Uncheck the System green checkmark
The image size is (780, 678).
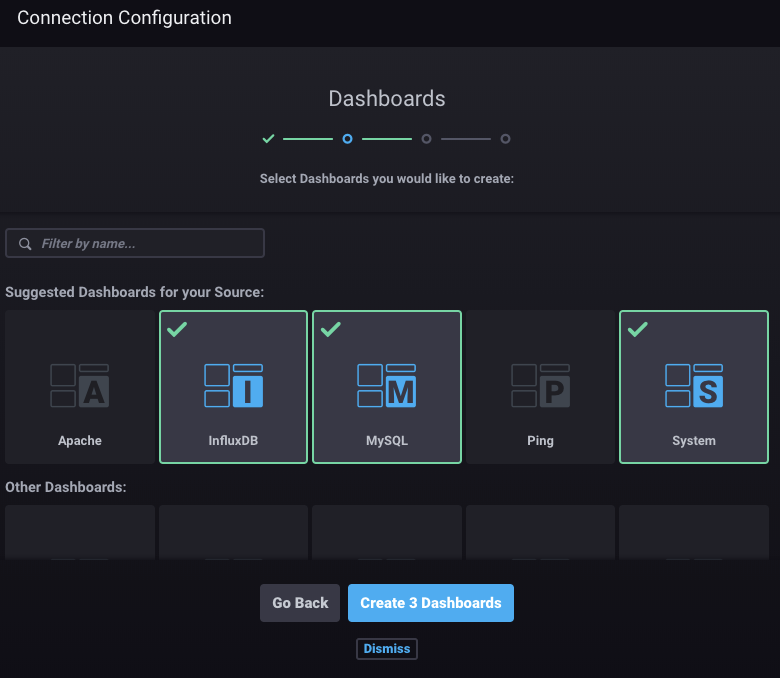coord(638,329)
